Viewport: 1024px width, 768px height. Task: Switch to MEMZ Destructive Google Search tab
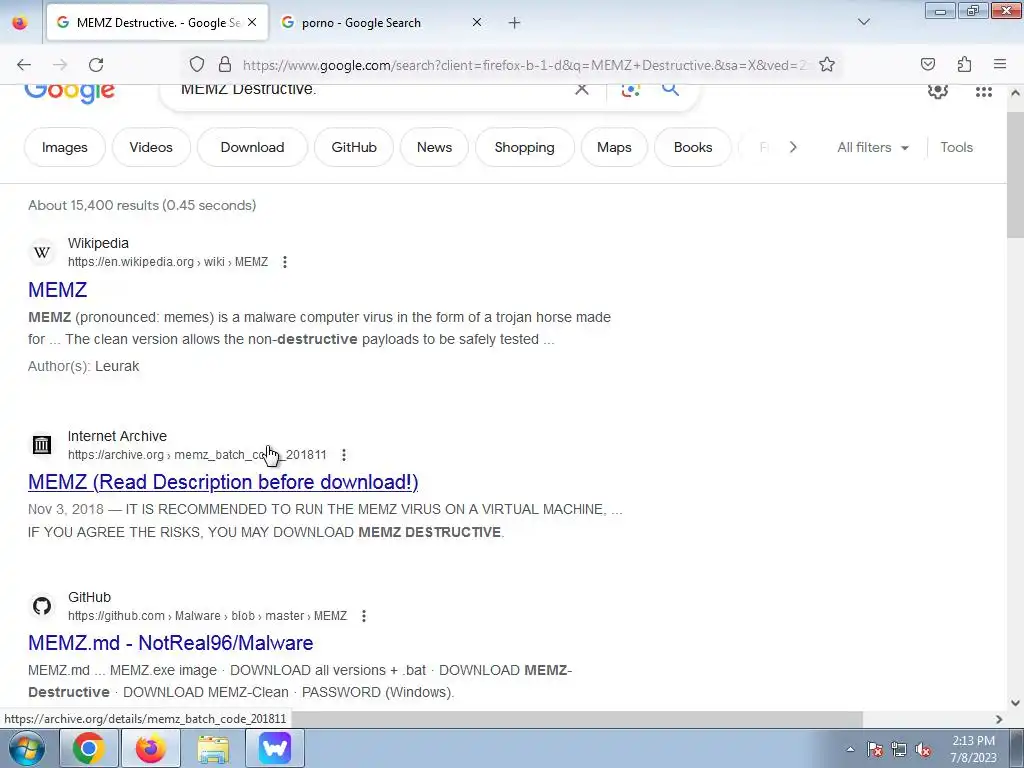point(157,22)
